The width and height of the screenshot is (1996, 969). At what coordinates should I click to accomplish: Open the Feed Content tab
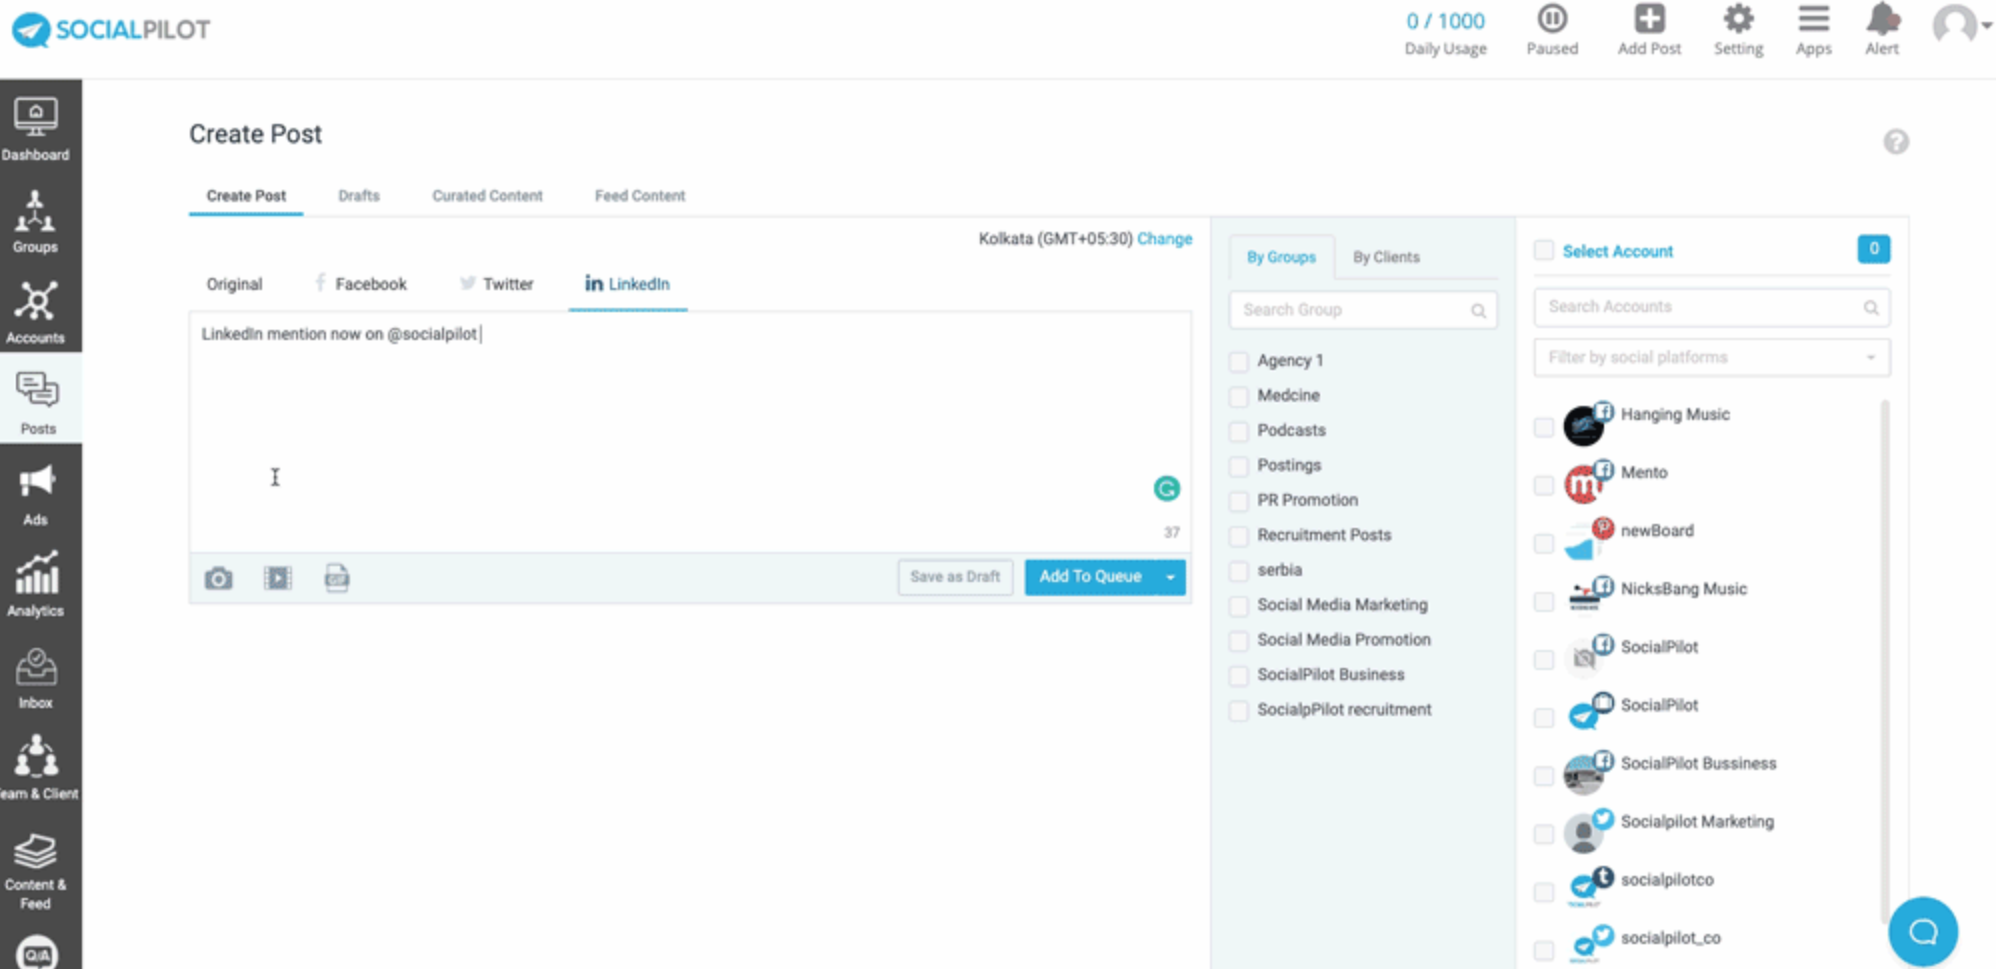pyautogui.click(x=640, y=196)
